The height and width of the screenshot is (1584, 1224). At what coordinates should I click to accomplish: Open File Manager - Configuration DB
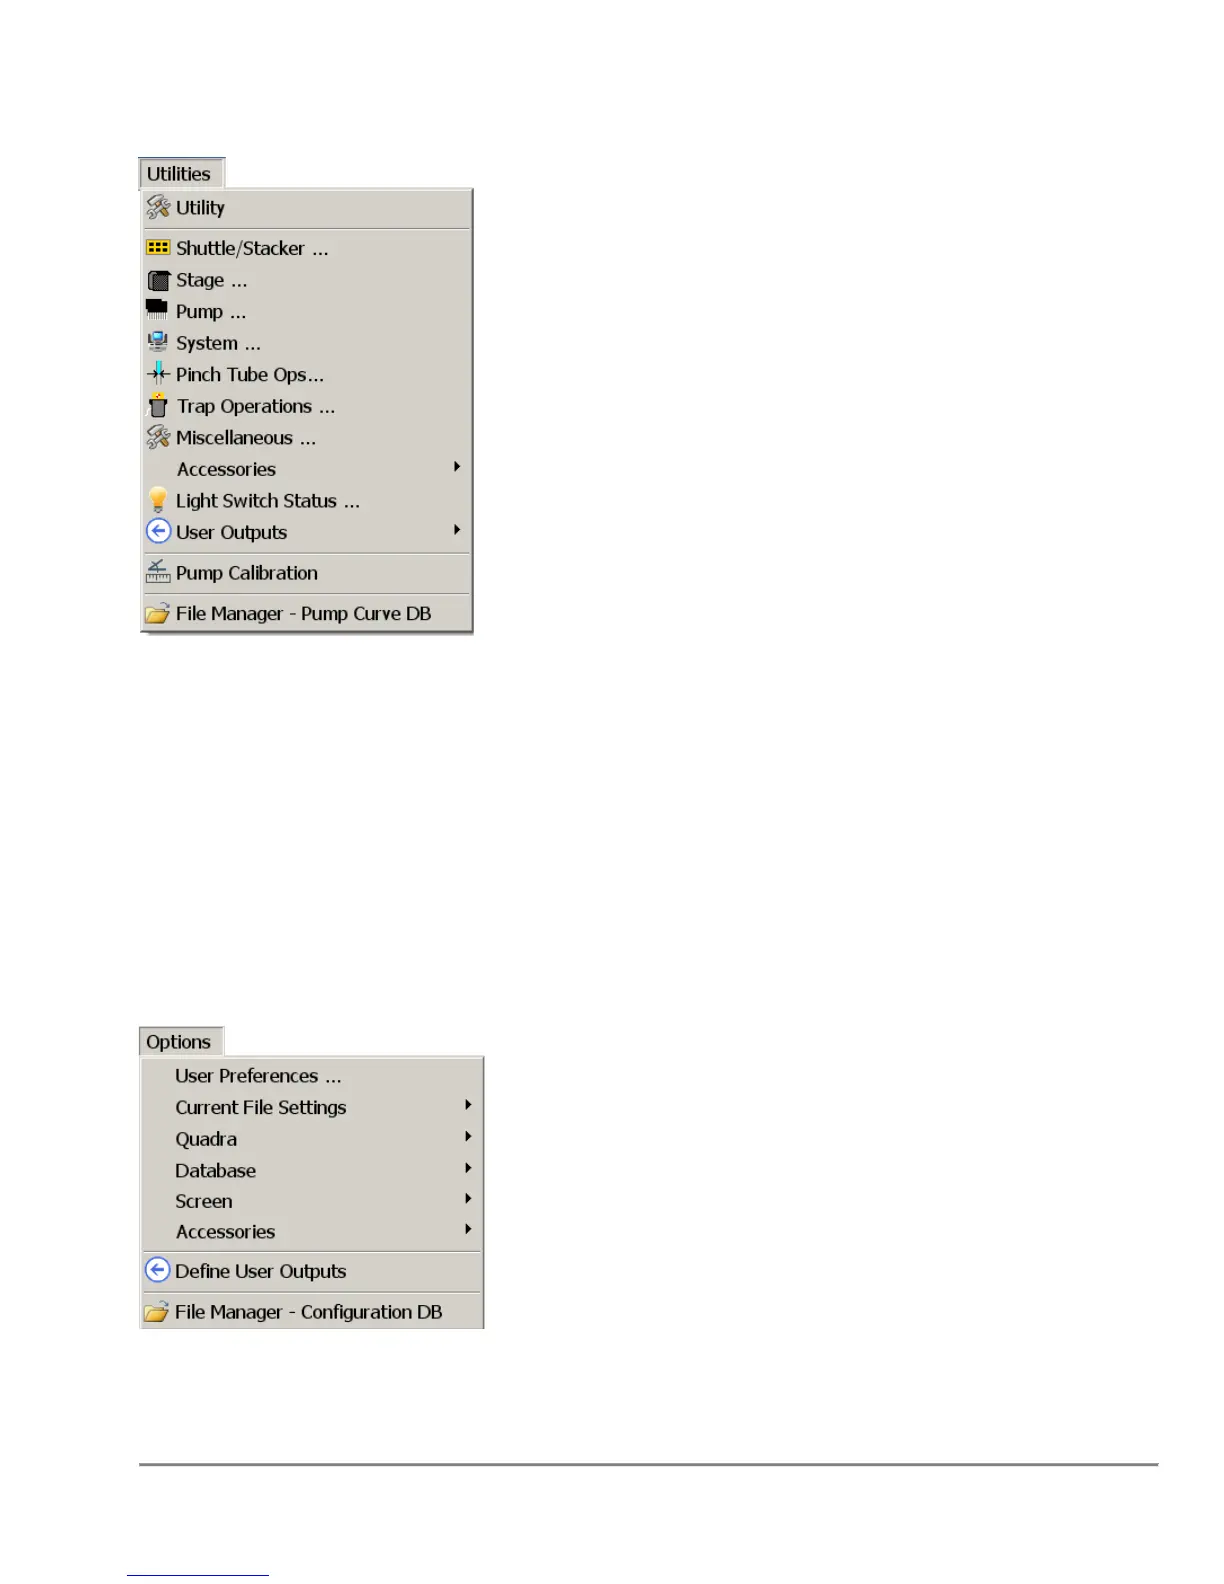pyautogui.click(x=311, y=1312)
